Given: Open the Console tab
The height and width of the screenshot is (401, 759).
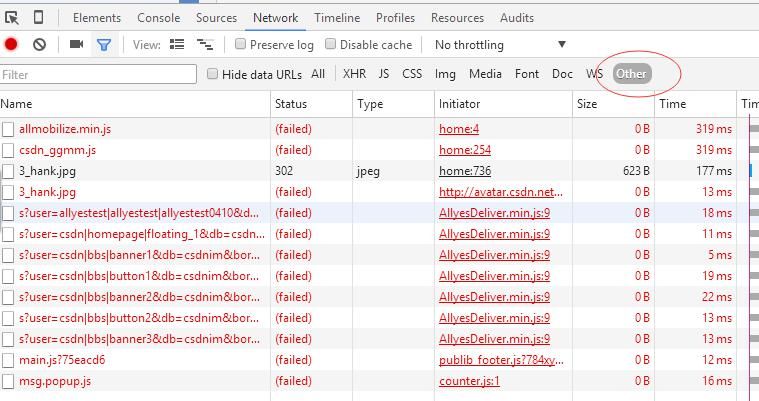Looking at the screenshot, I should [158, 18].
